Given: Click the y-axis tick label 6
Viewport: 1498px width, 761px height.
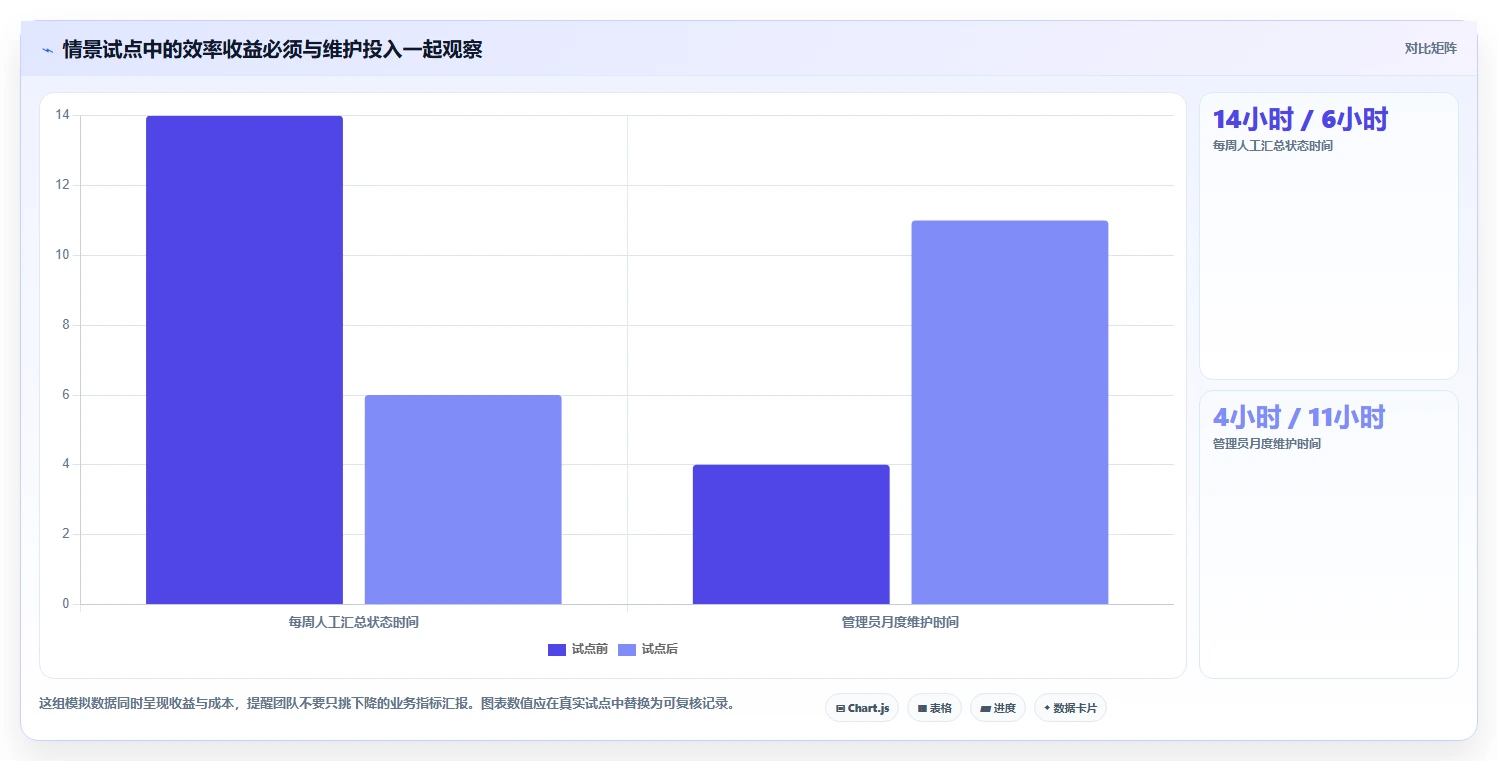Looking at the screenshot, I should point(66,395).
